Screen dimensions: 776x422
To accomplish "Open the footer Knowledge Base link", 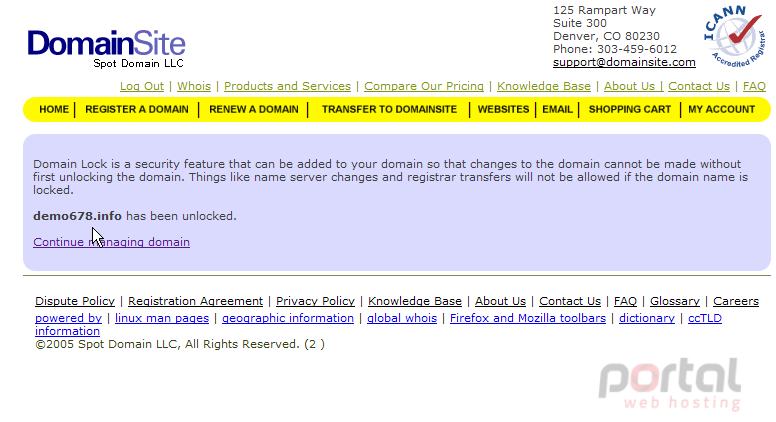I will [415, 301].
